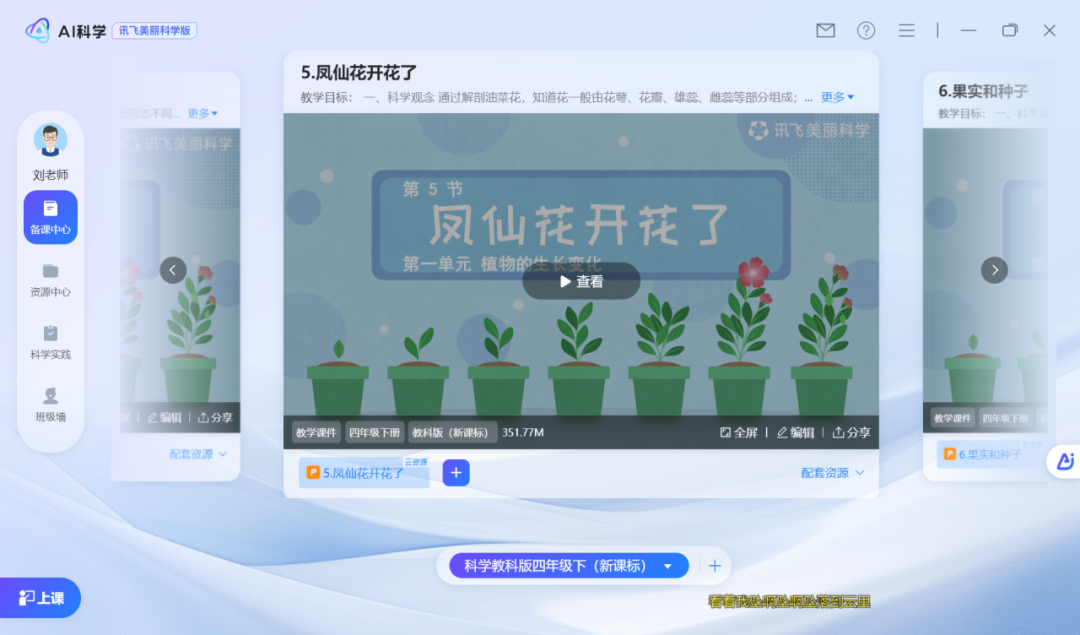This screenshot has width=1080, height=635.
Task: Open 班级墙 in the sidebar
Action: point(50,403)
